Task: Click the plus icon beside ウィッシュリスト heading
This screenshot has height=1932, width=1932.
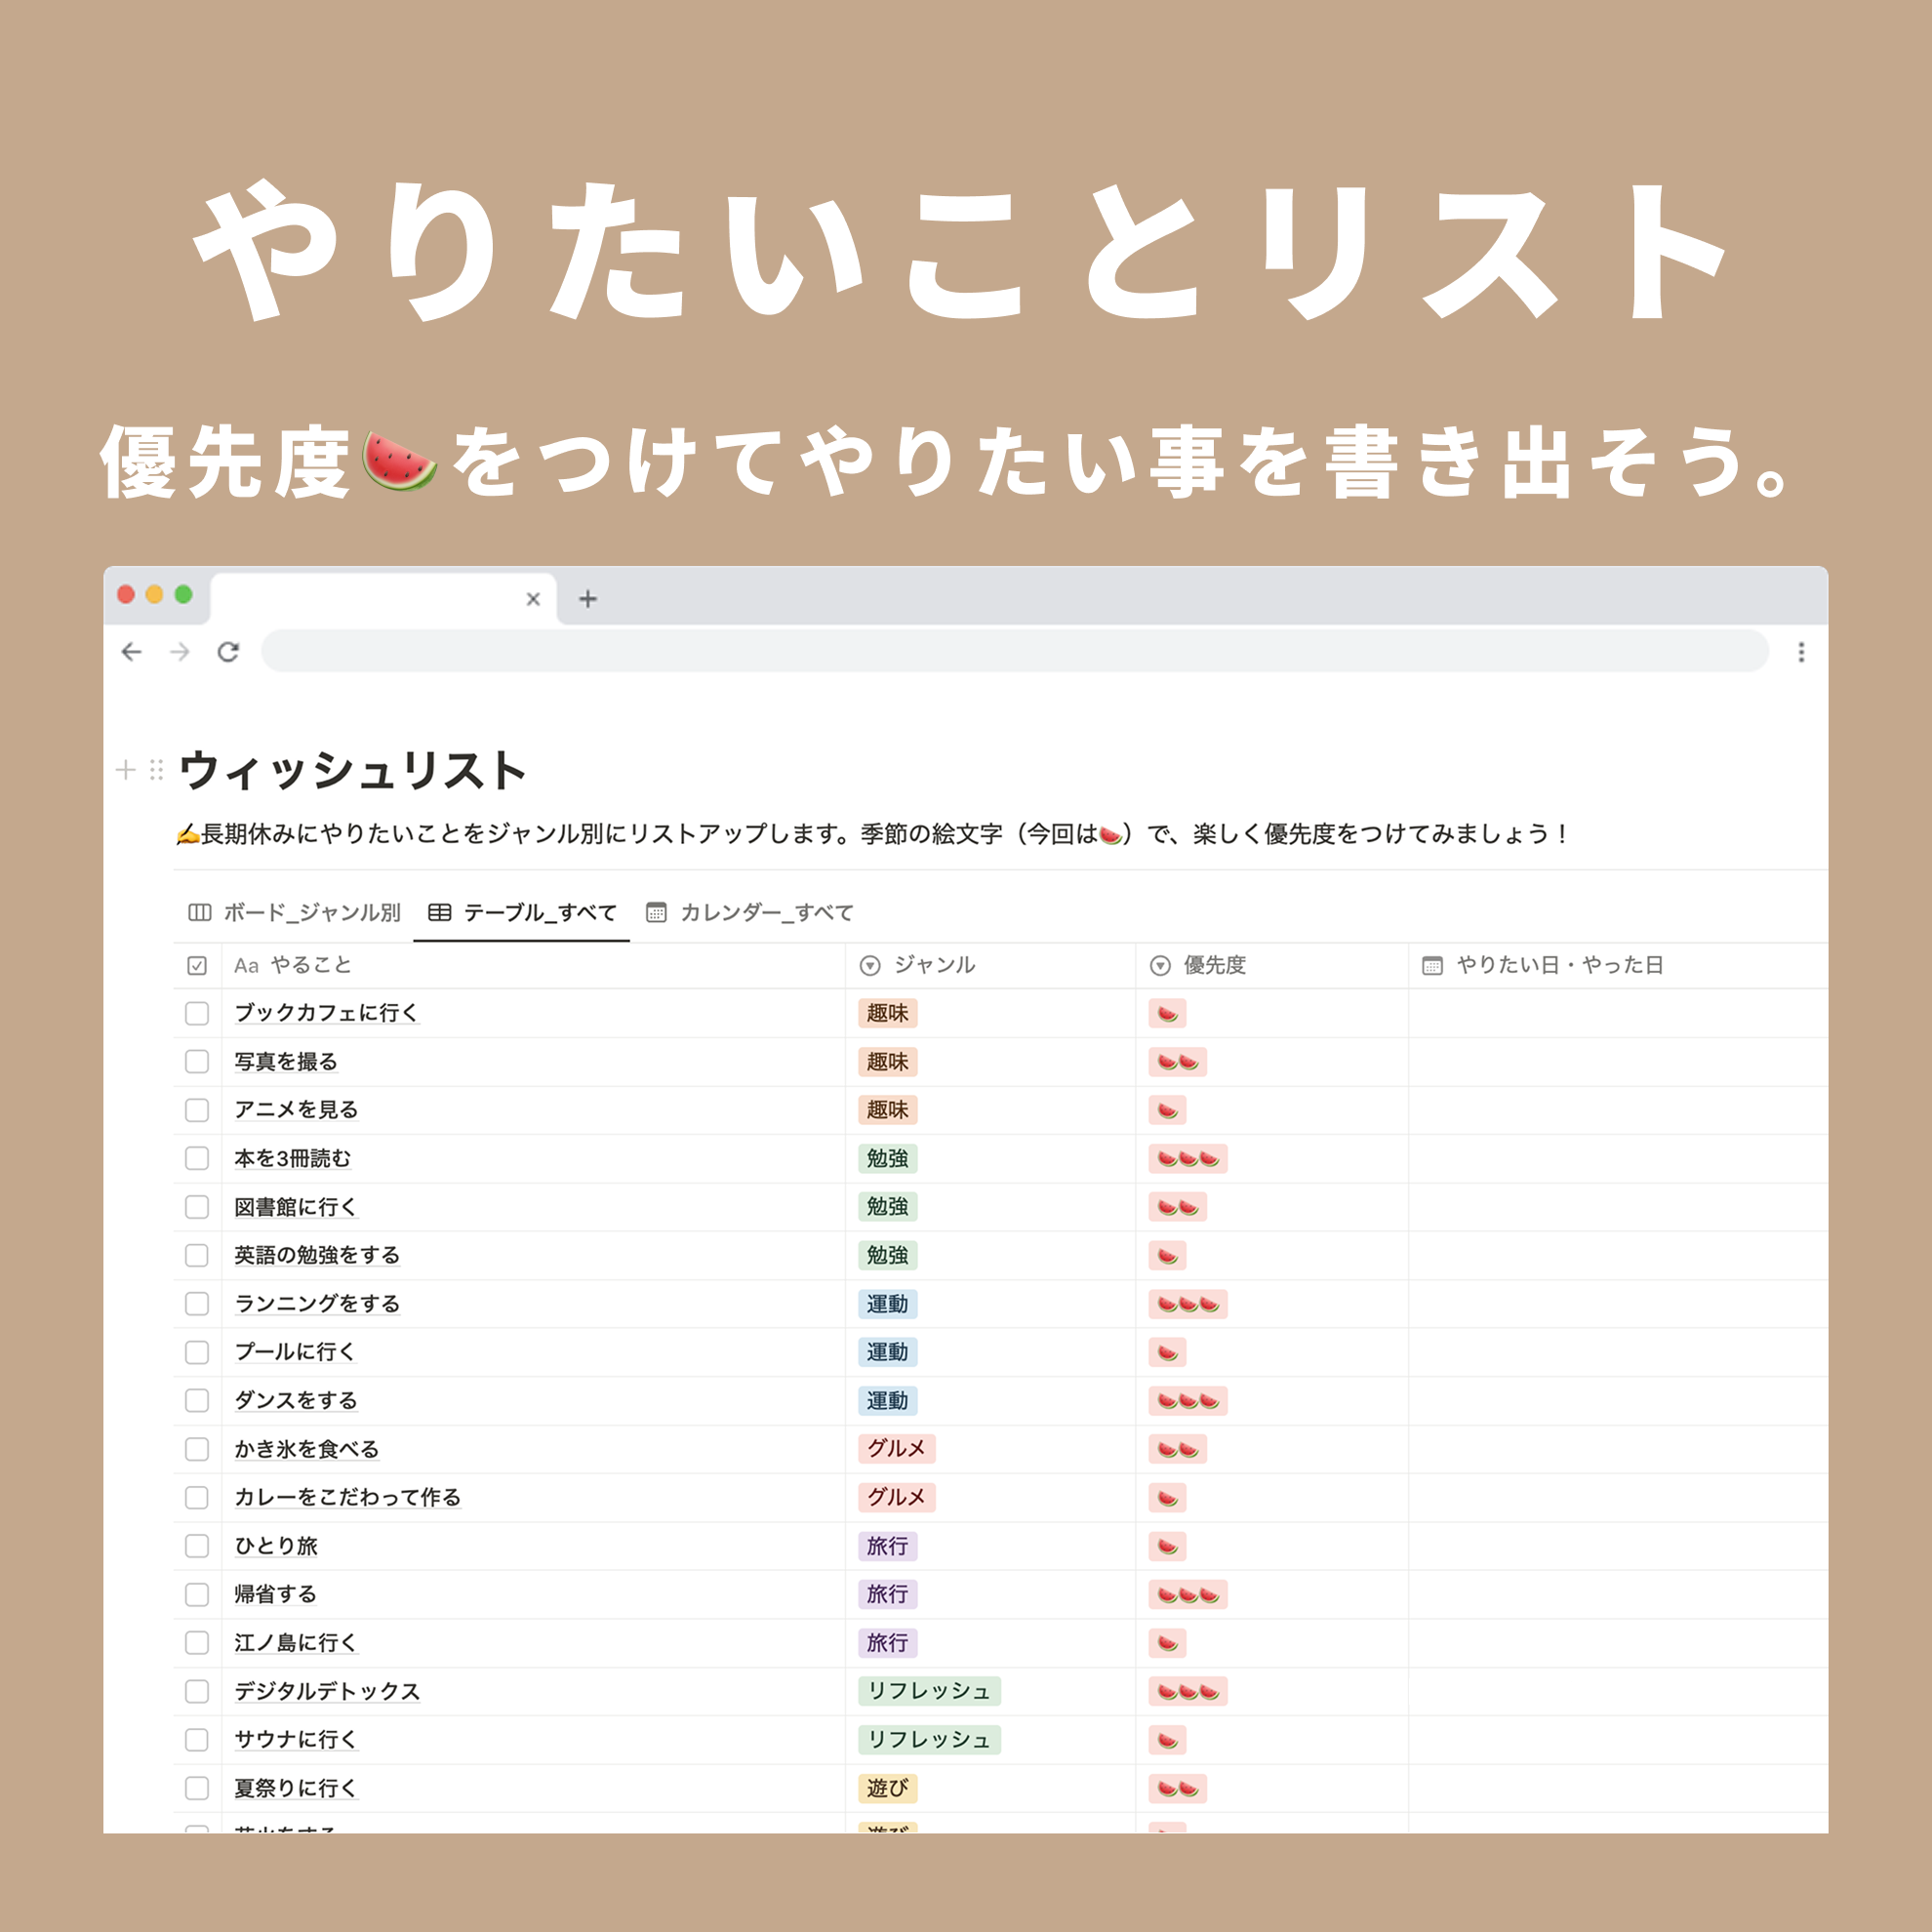Action: (x=126, y=769)
